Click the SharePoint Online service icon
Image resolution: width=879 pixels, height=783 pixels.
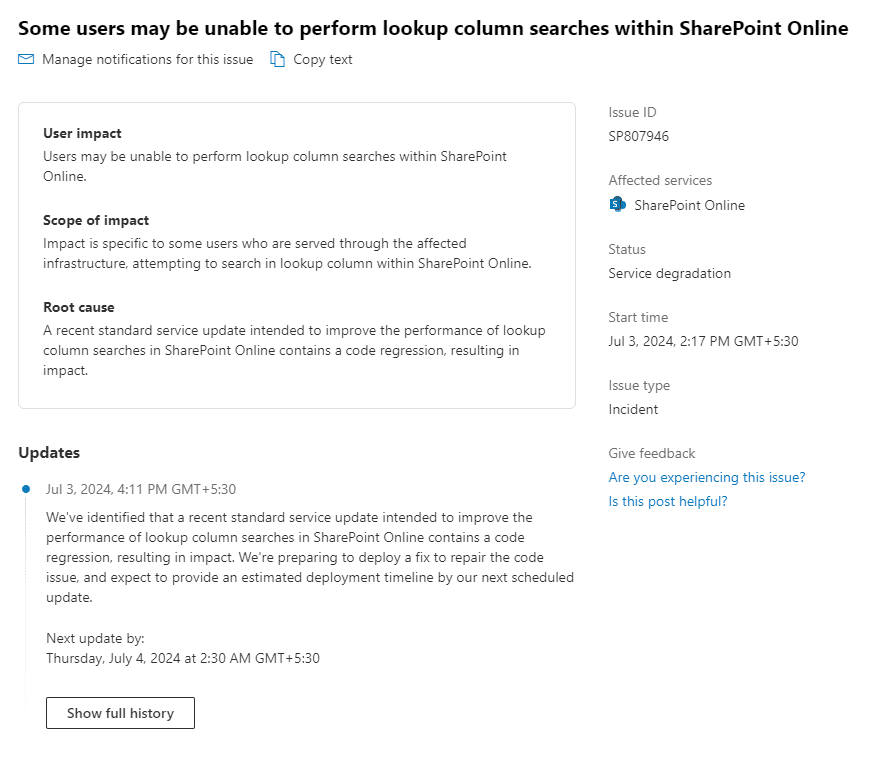tap(617, 205)
